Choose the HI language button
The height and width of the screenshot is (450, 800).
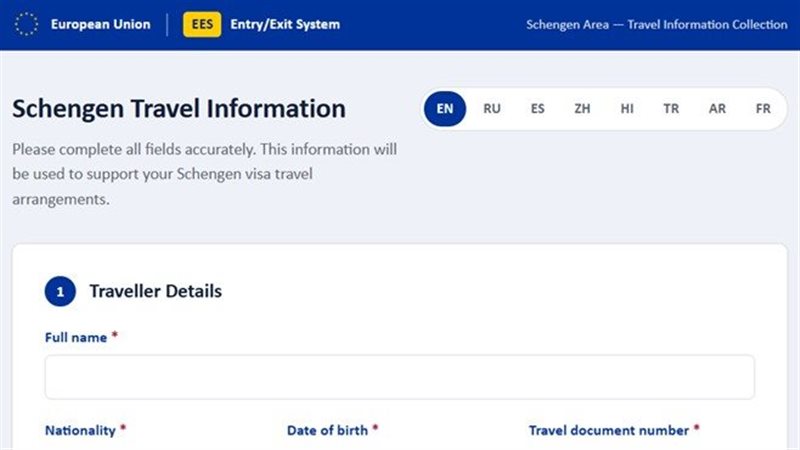[x=627, y=109]
